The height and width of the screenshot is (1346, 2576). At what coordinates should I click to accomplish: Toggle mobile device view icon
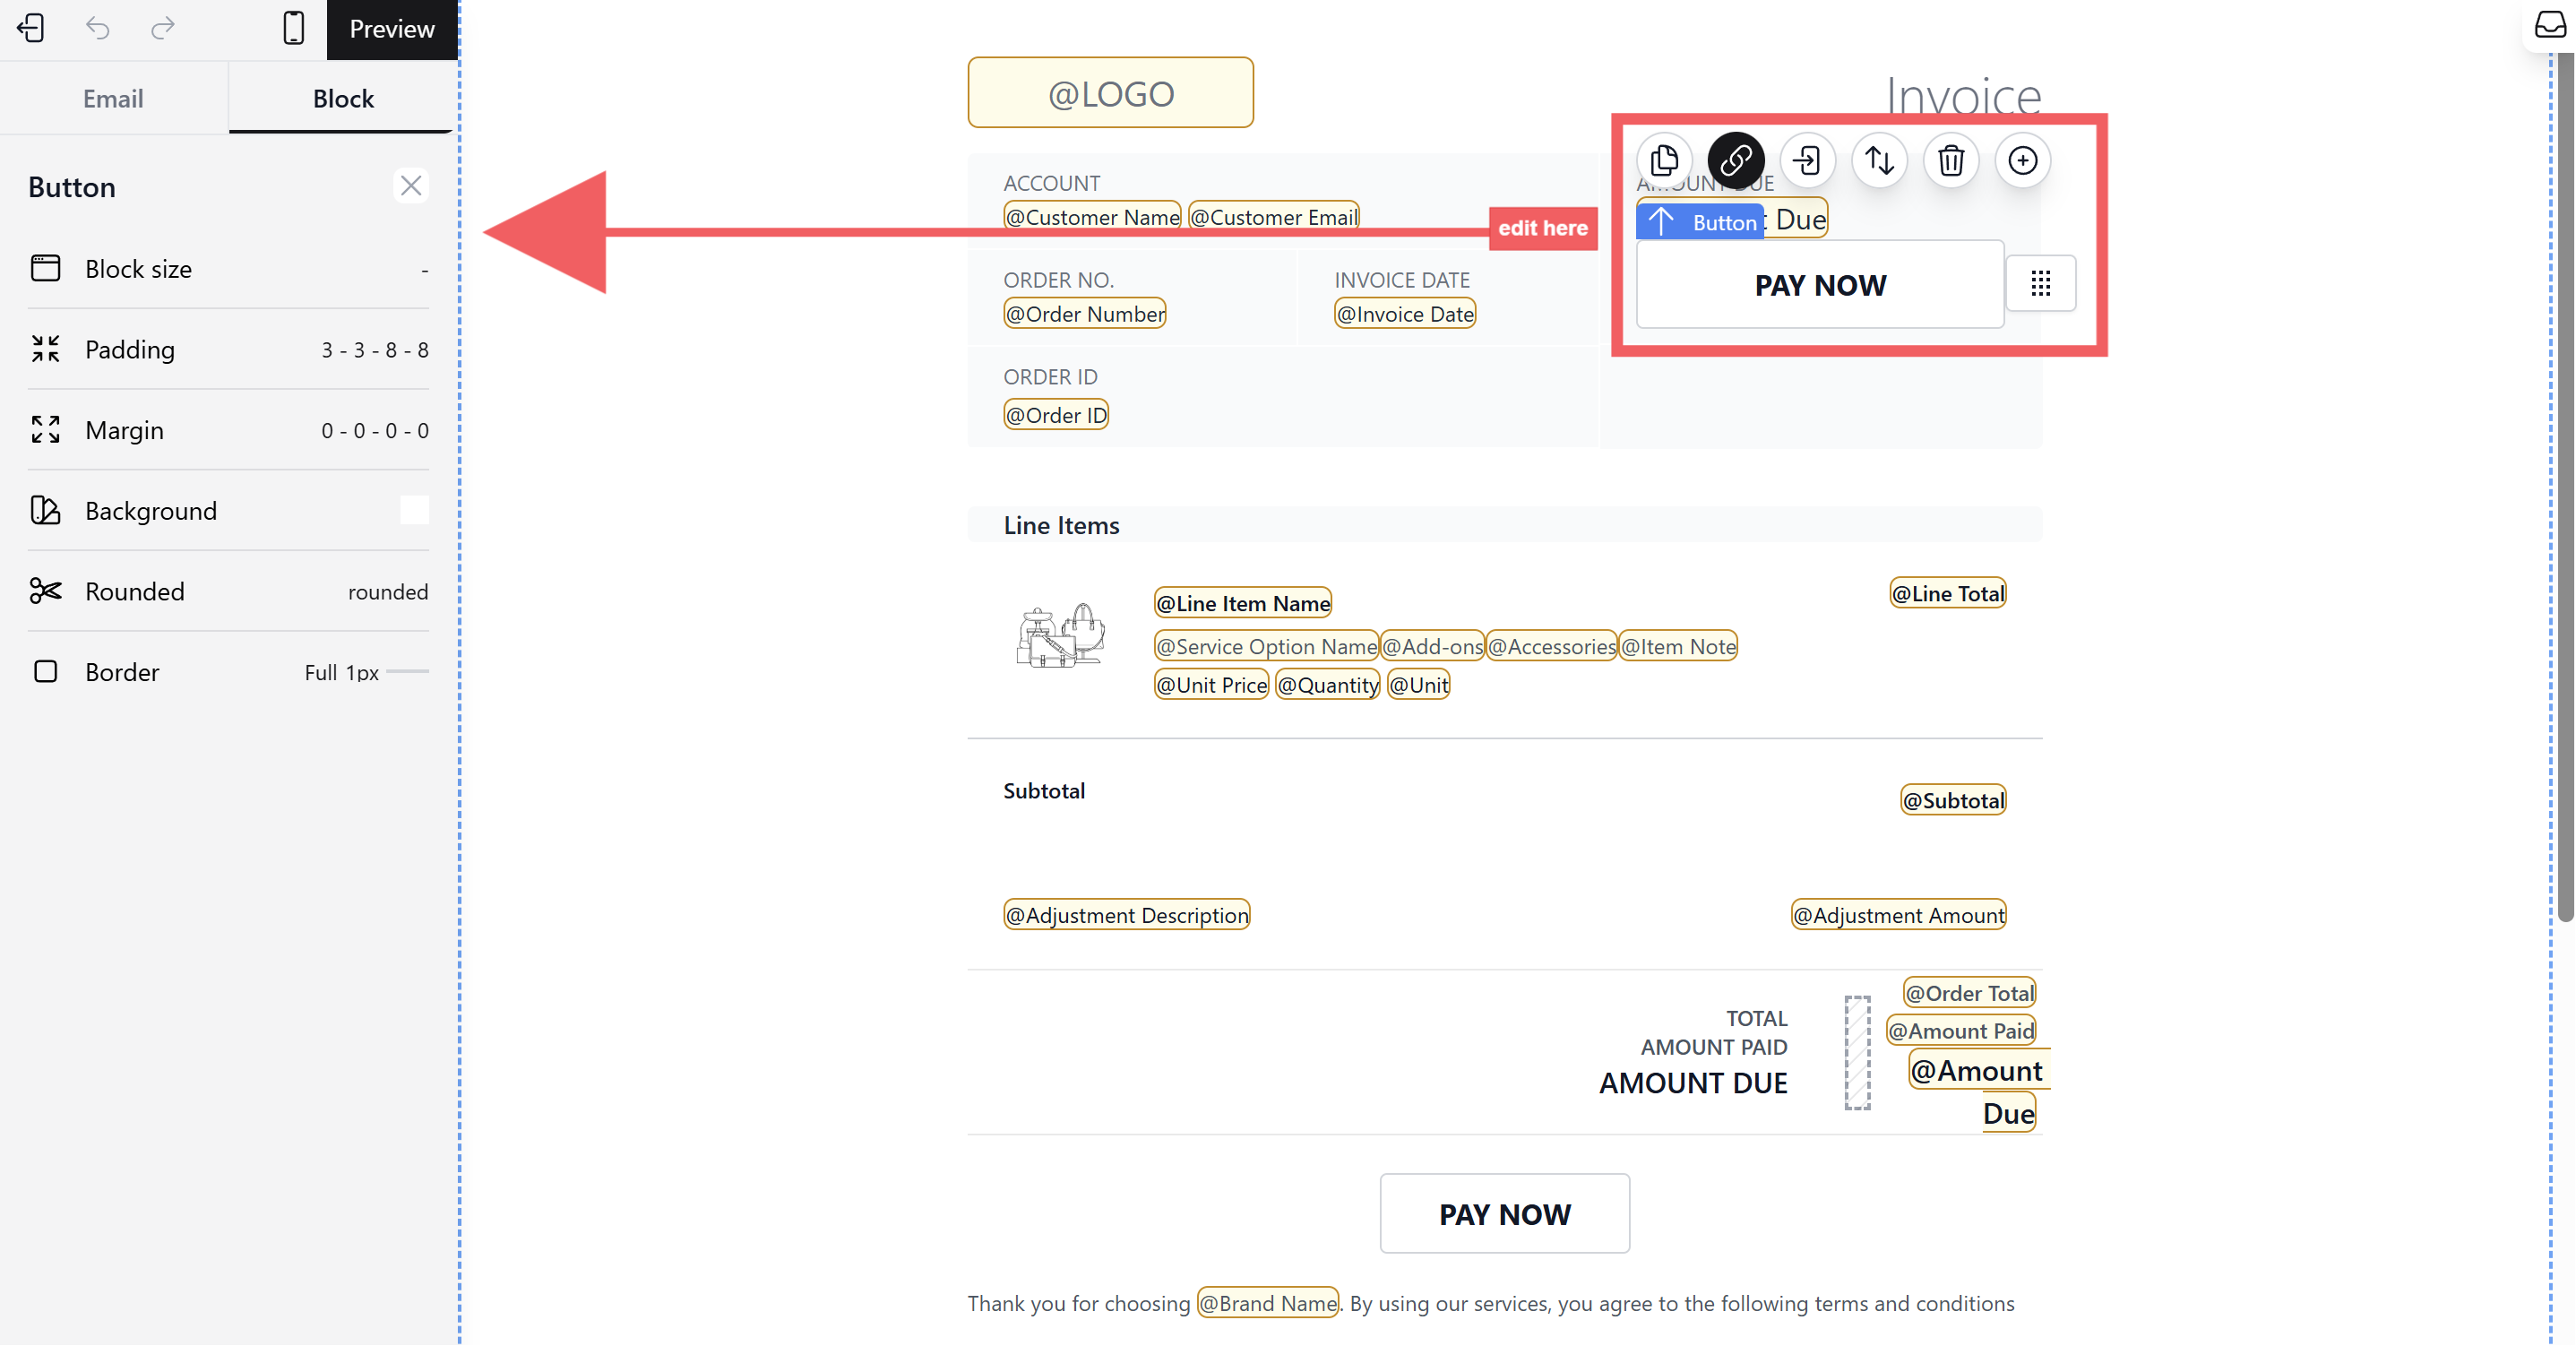click(293, 28)
